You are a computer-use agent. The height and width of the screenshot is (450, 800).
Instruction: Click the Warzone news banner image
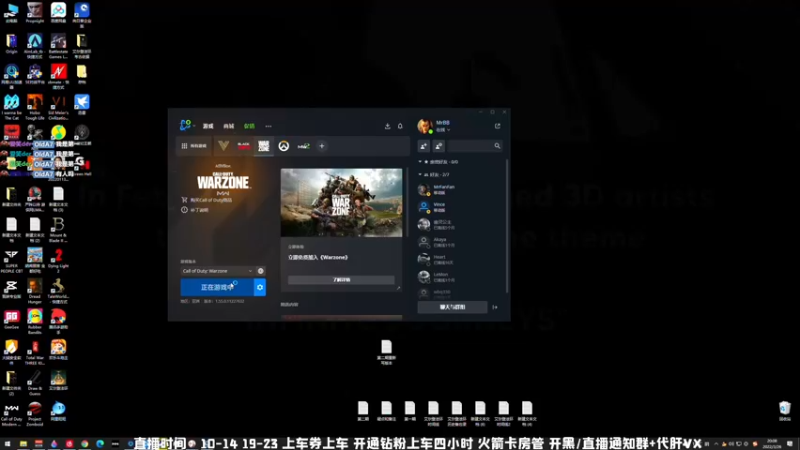coord(341,203)
